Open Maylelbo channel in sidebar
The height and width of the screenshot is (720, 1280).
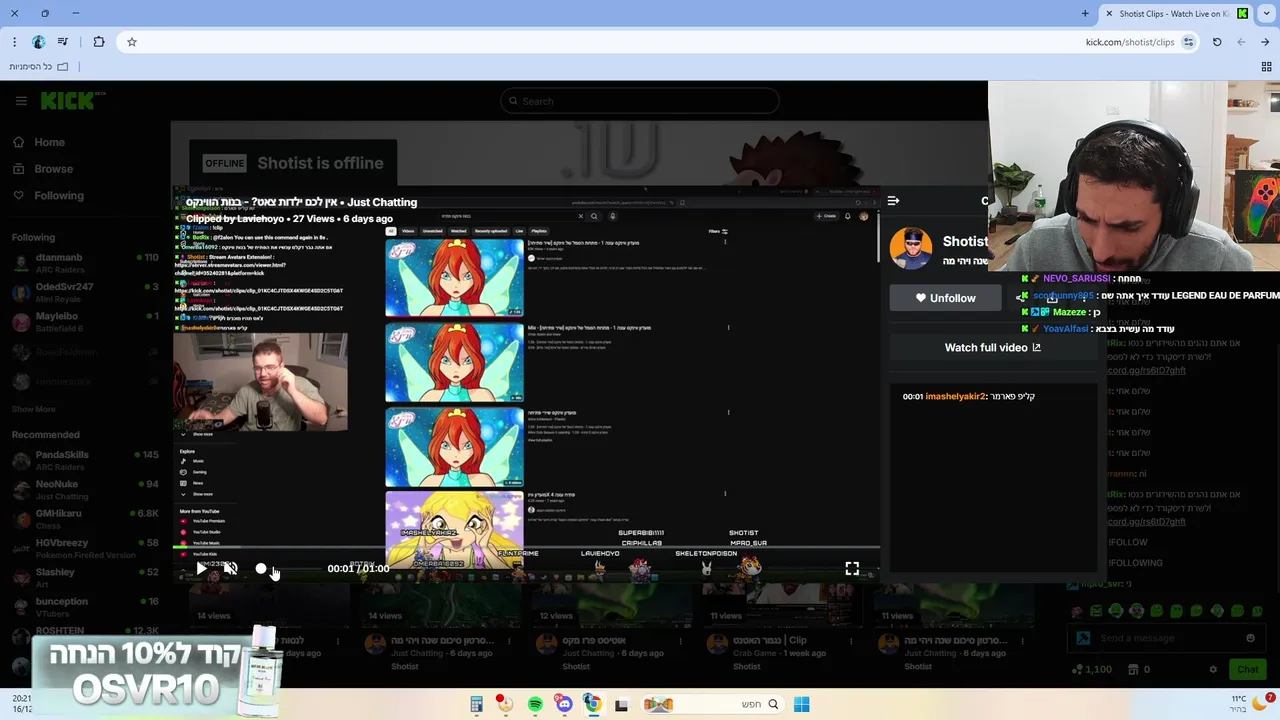click(85, 321)
